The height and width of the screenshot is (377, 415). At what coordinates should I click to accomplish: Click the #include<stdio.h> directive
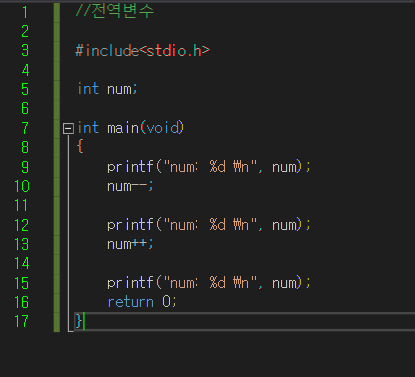[143, 51]
